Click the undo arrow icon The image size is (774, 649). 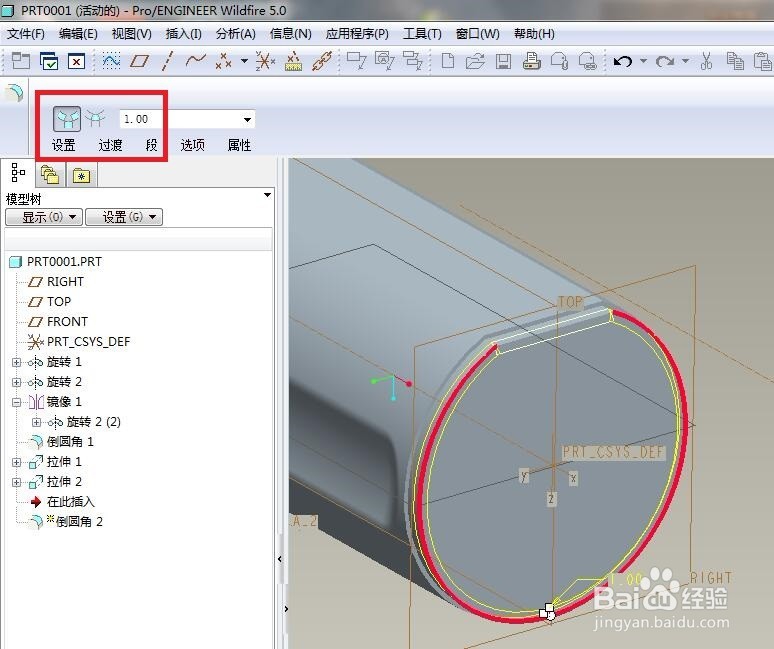tap(622, 61)
